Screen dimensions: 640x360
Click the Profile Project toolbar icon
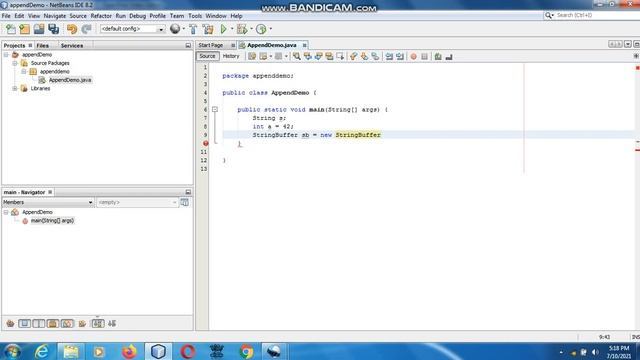point(261,29)
